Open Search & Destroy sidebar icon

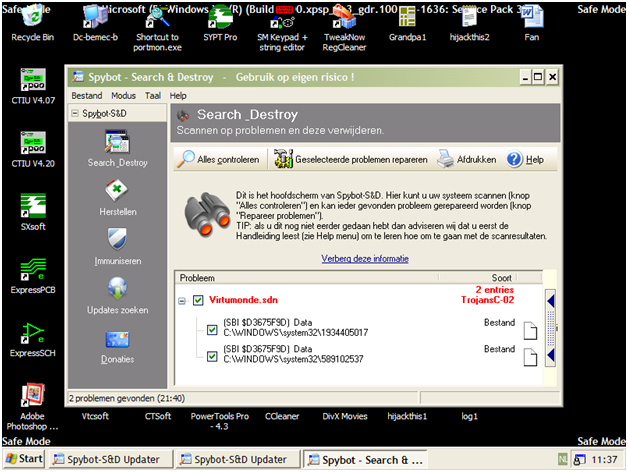click(x=117, y=141)
